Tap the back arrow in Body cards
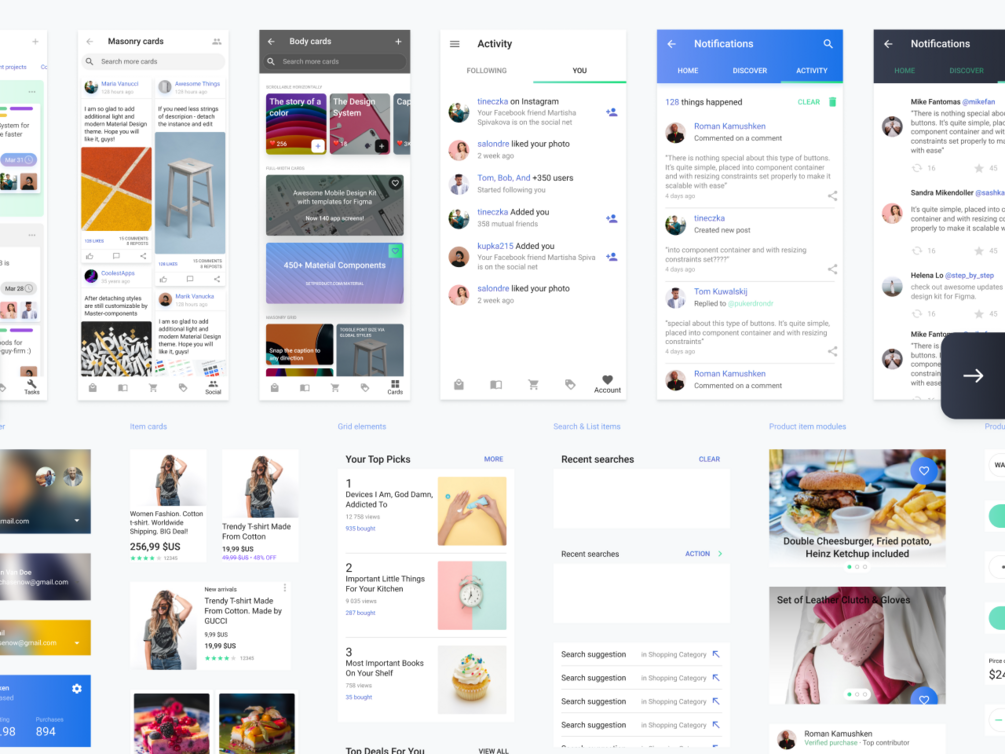Viewport: 1005px width, 754px height. [271, 41]
